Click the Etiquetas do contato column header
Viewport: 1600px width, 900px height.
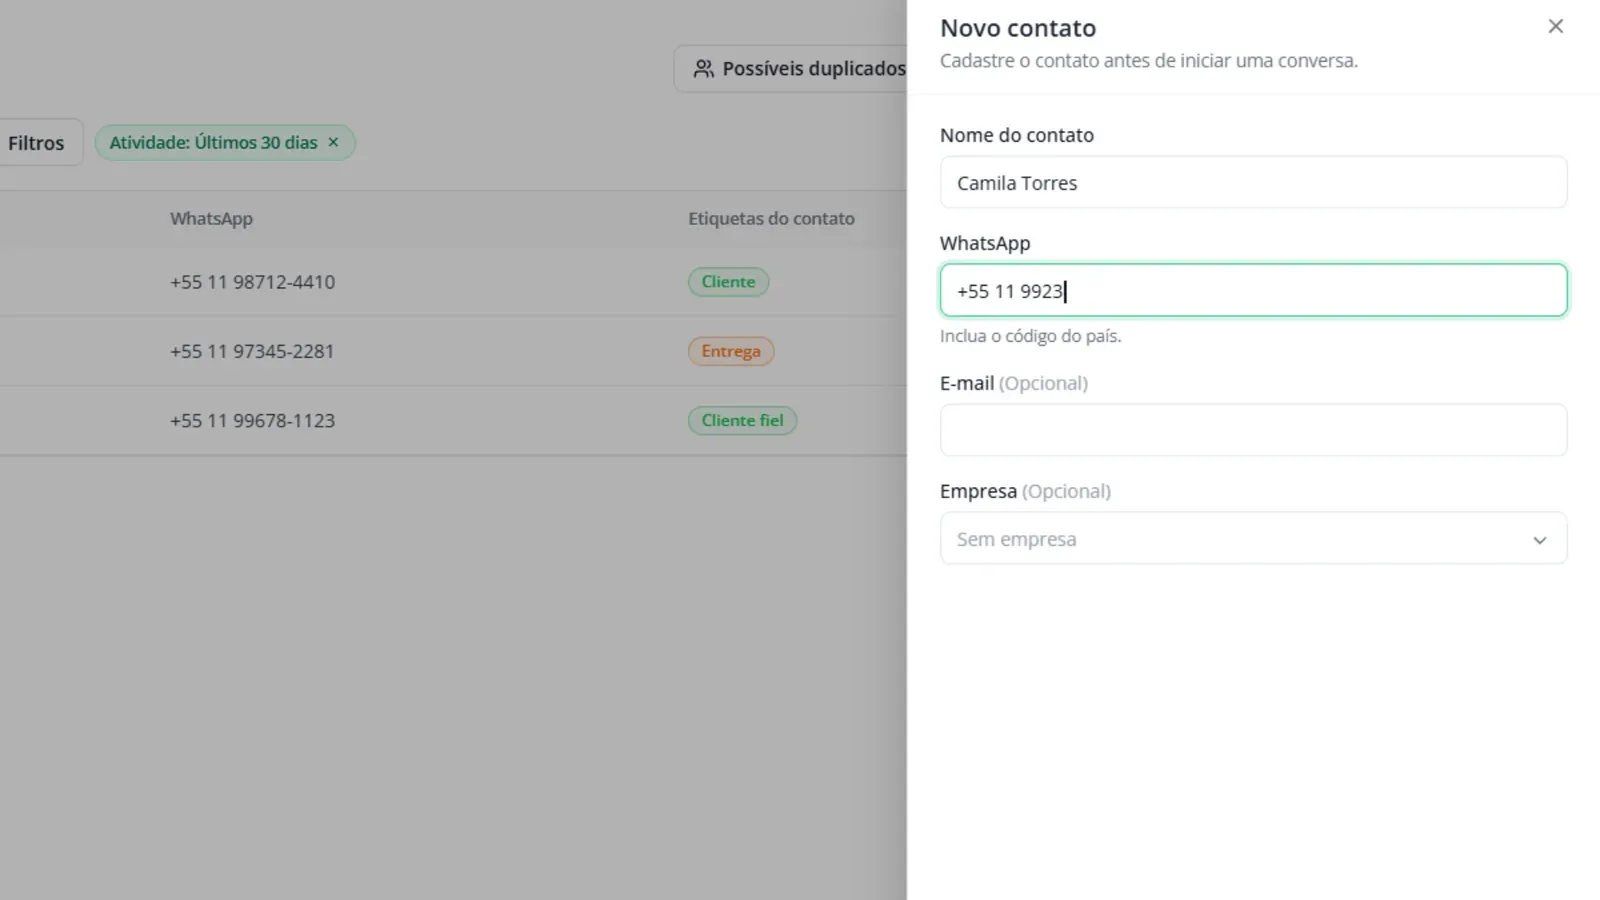point(771,218)
